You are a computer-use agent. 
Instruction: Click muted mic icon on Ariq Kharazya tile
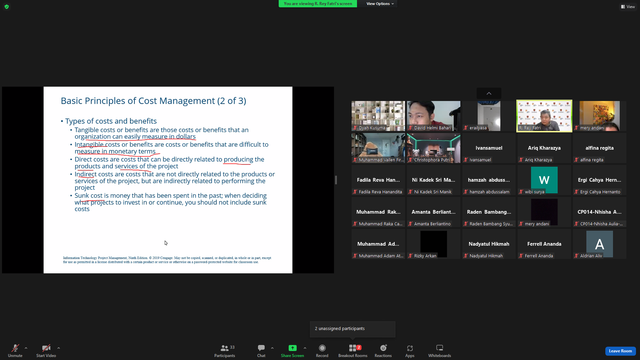point(521,160)
